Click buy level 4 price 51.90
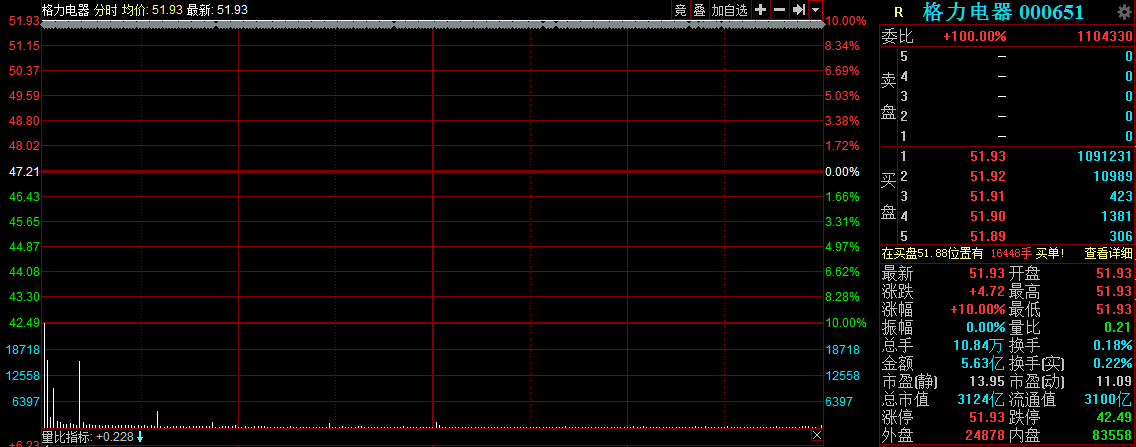The height and width of the screenshot is (447, 1136). [x=987, y=216]
